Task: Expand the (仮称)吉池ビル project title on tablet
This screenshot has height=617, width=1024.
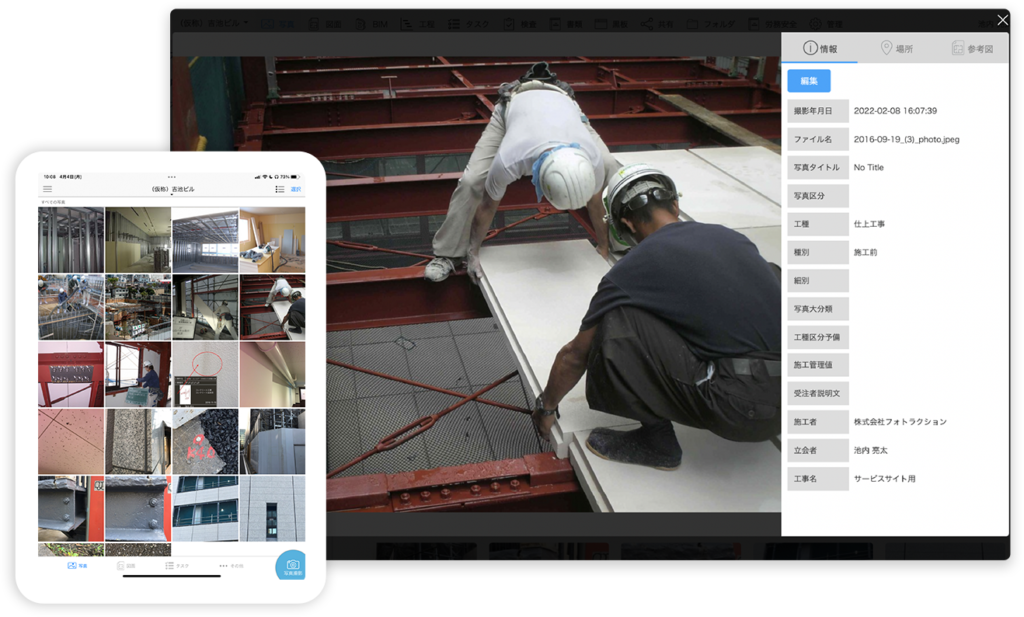Action: coord(173,189)
